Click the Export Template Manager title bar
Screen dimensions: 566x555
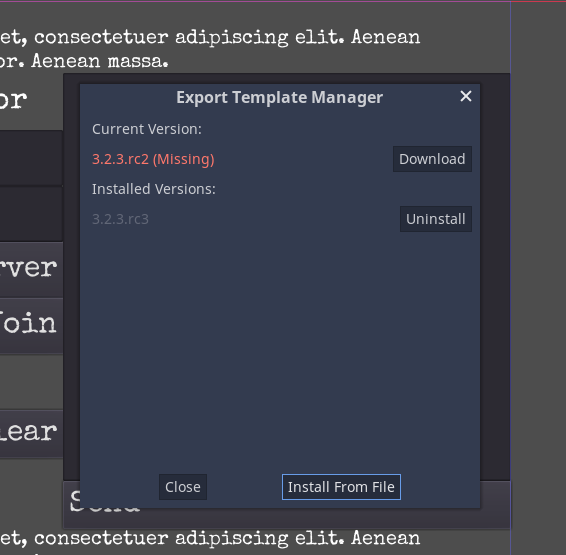click(279, 97)
